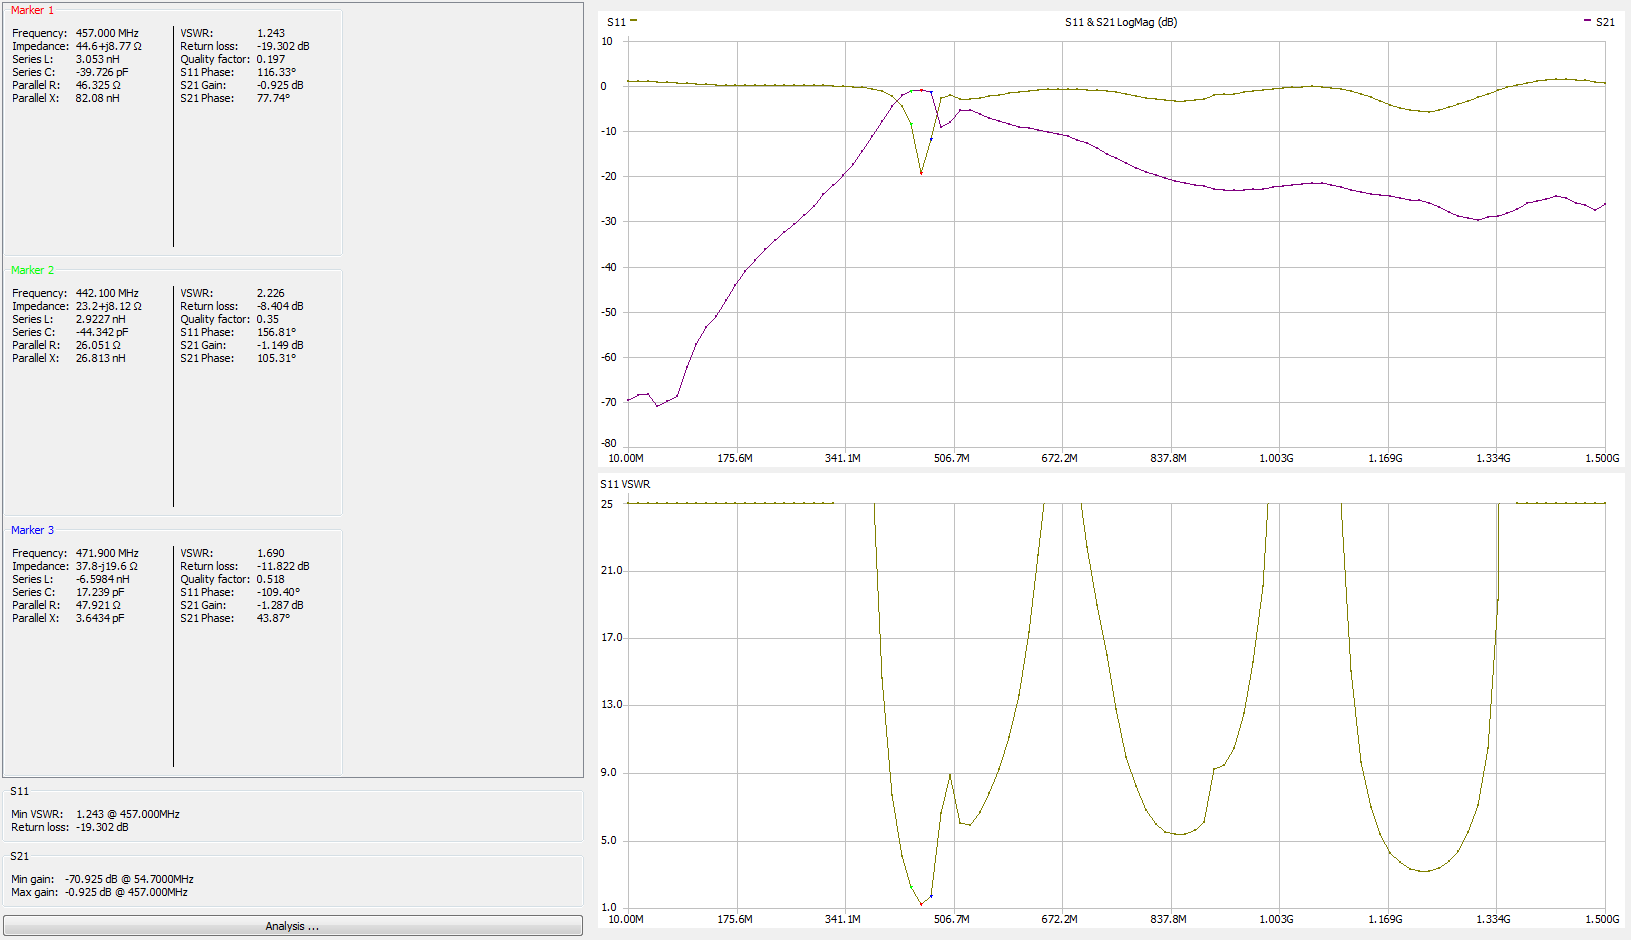Click the S11 VSWR chart title
The width and height of the screenshot is (1631, 940).
[625, 484]
